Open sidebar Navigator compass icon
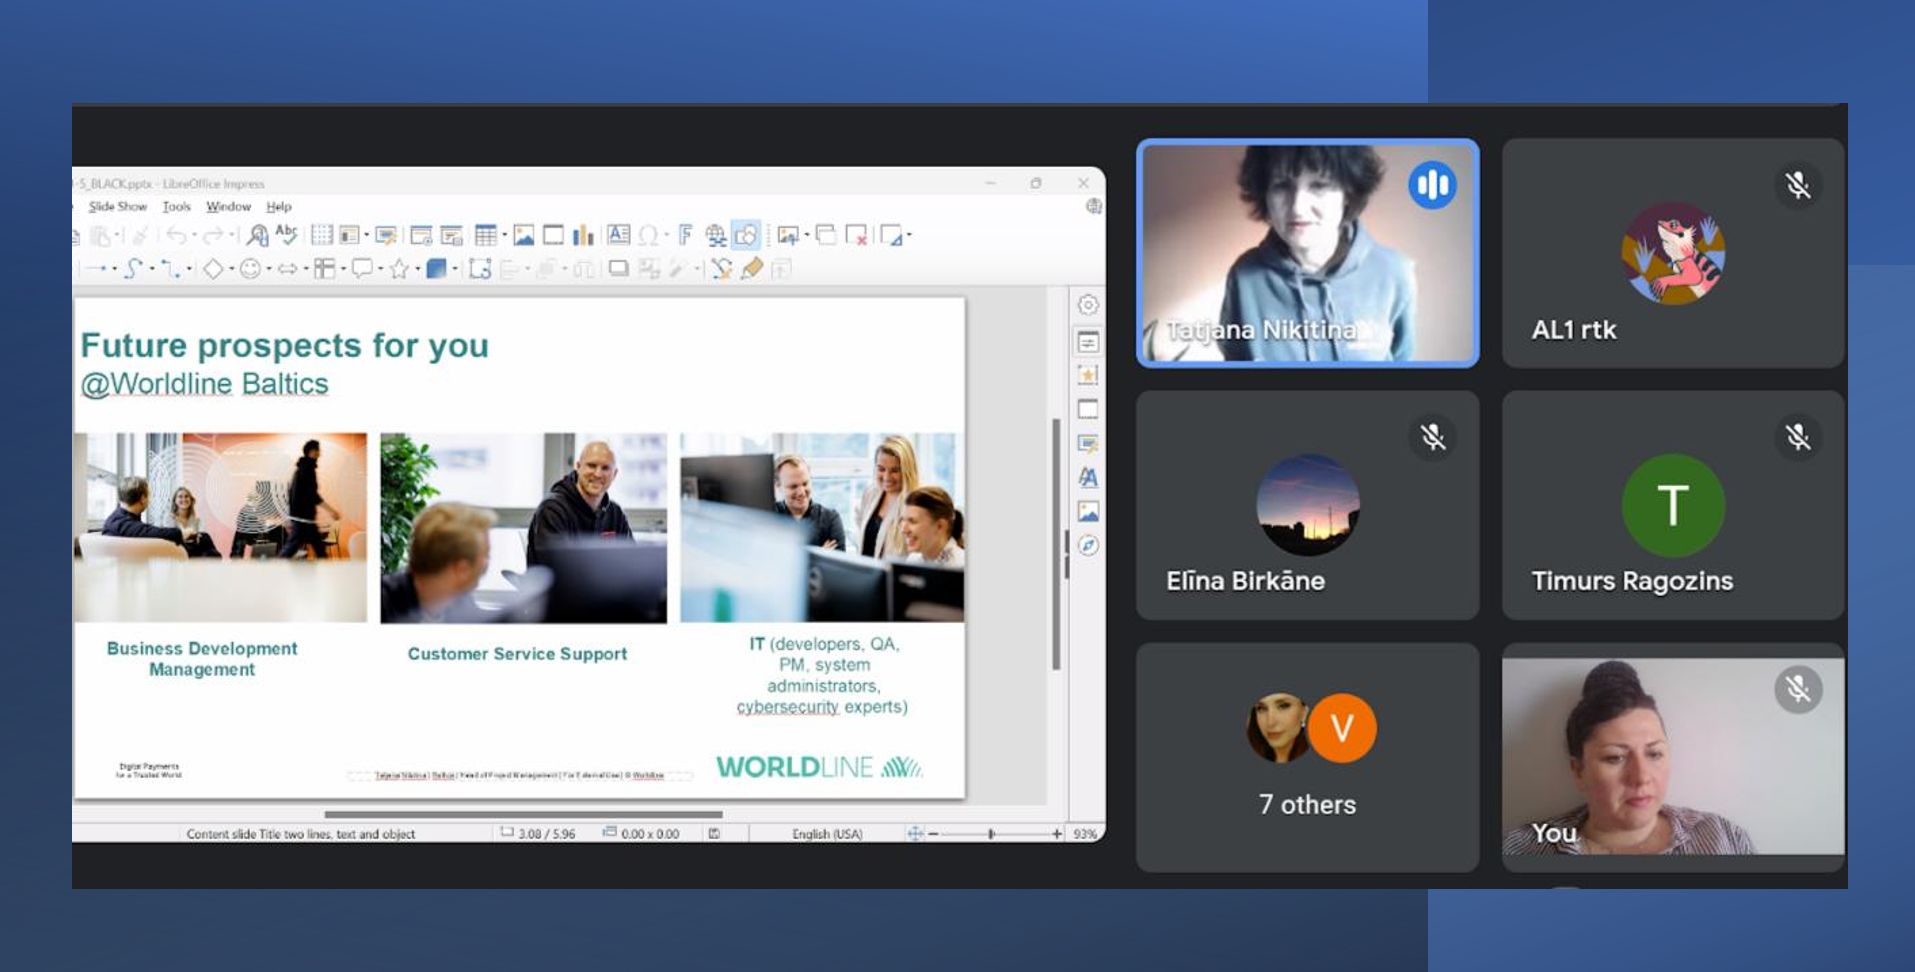1915x972 pixels. pos(1088,545)
